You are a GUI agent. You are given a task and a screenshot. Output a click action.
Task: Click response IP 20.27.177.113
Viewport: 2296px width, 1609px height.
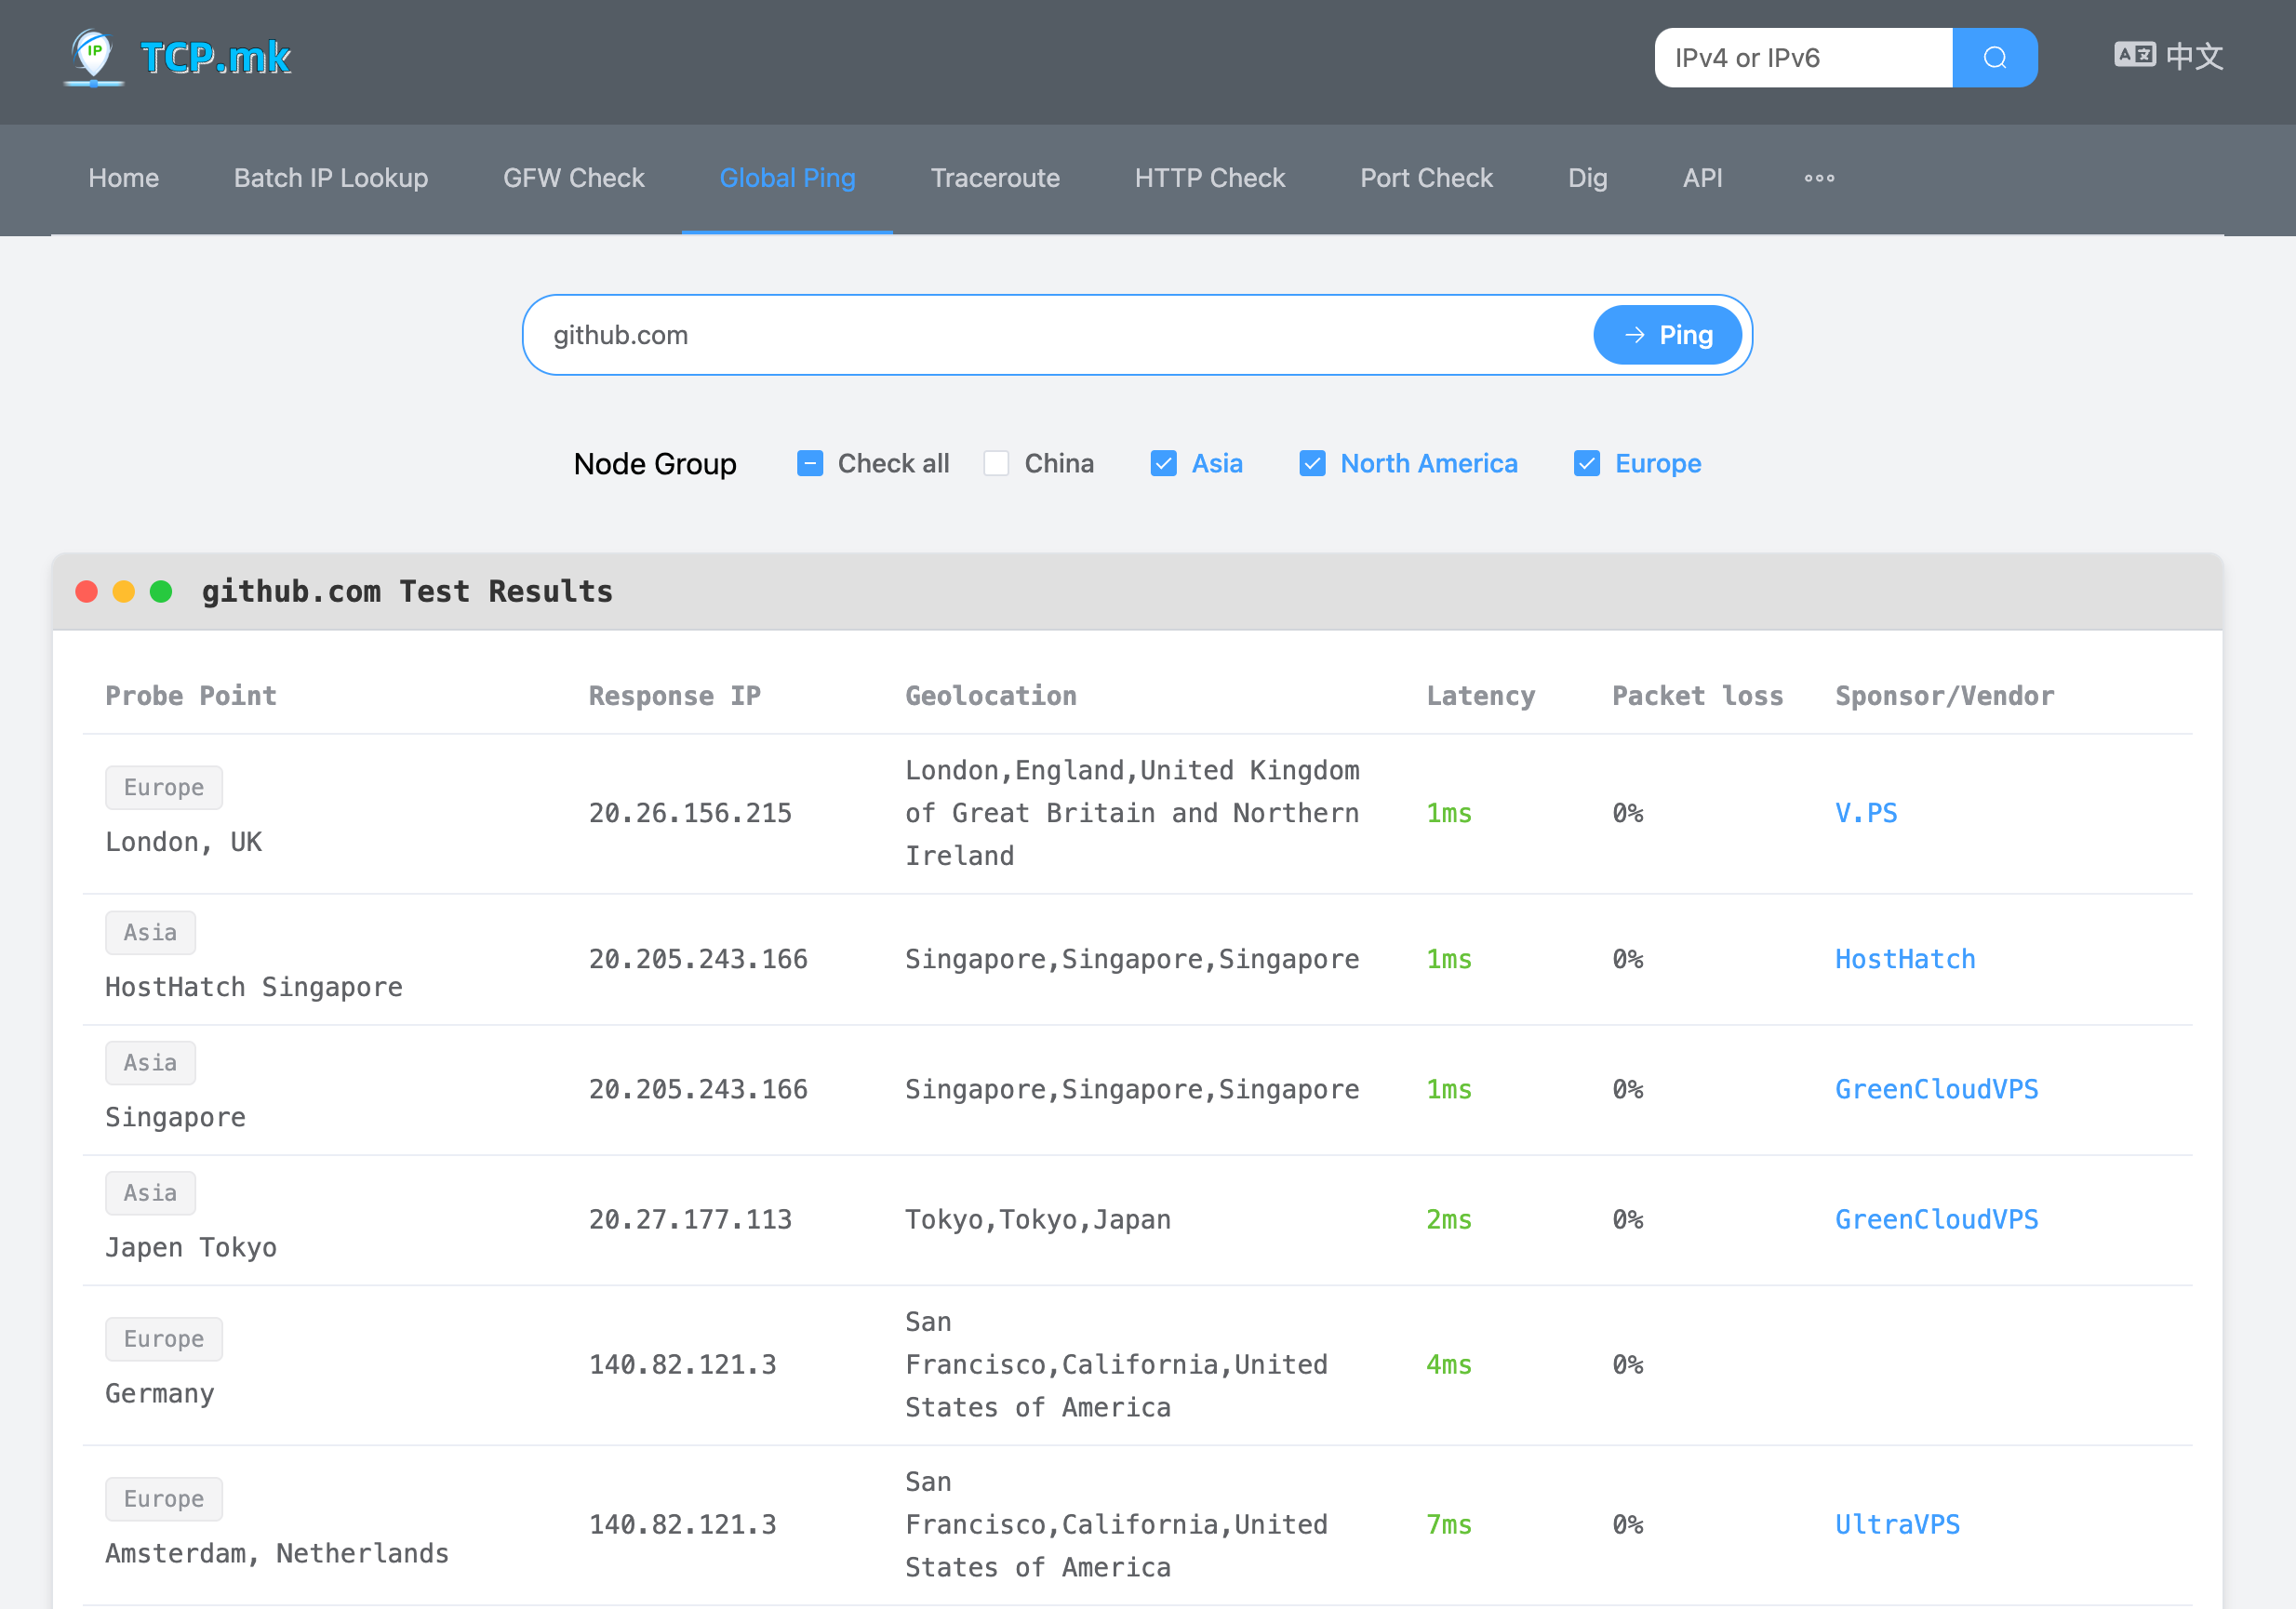(690, 1219)
